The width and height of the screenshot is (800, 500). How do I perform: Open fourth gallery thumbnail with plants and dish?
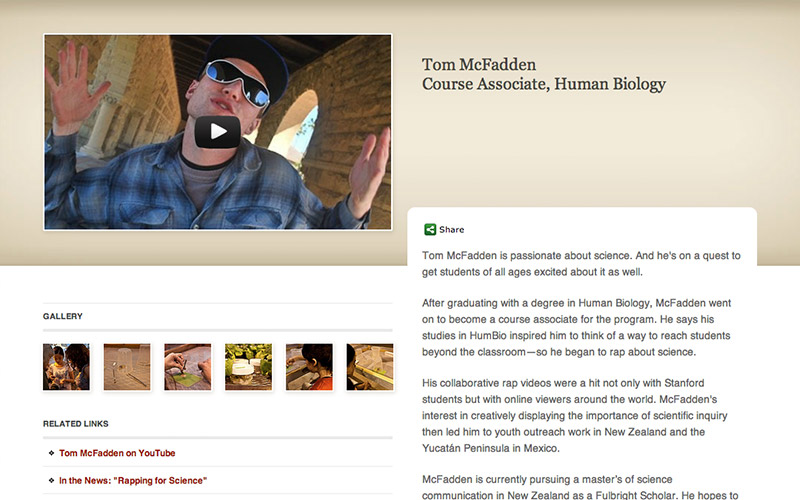click(248, 367)
